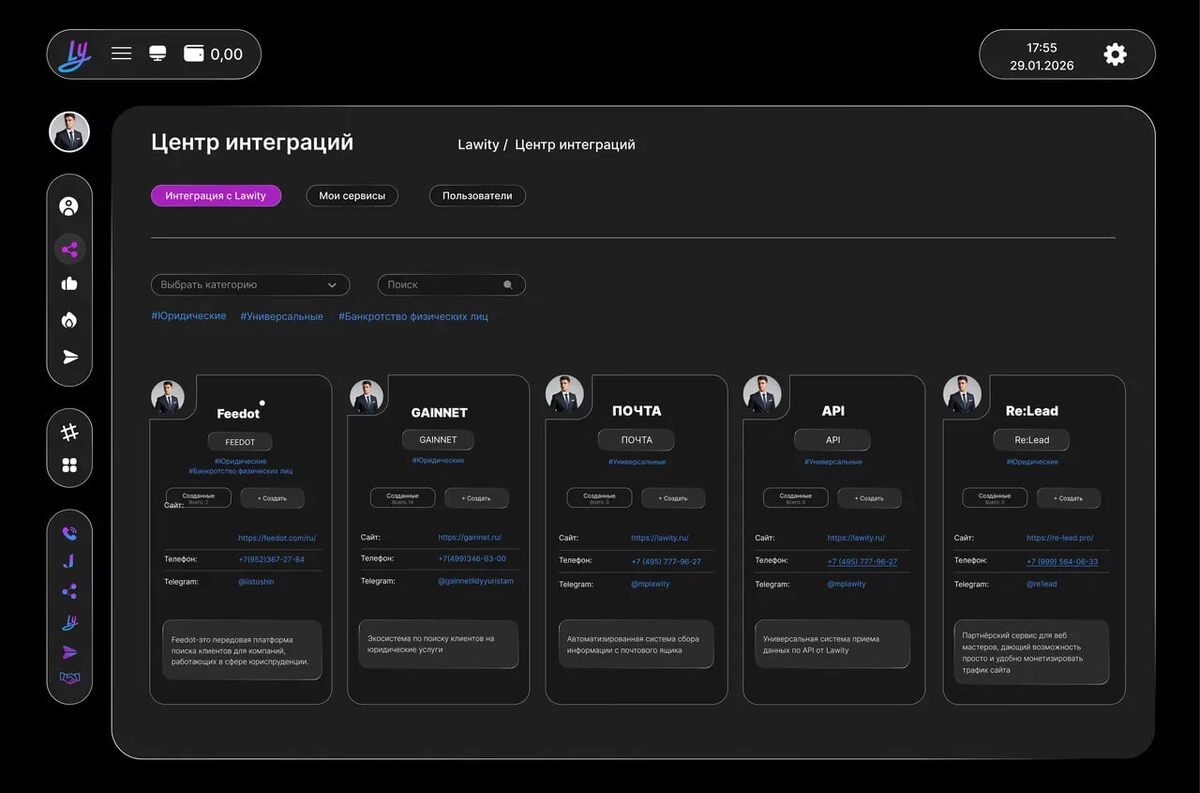Click Создать on API card

[x=869, y=498]
